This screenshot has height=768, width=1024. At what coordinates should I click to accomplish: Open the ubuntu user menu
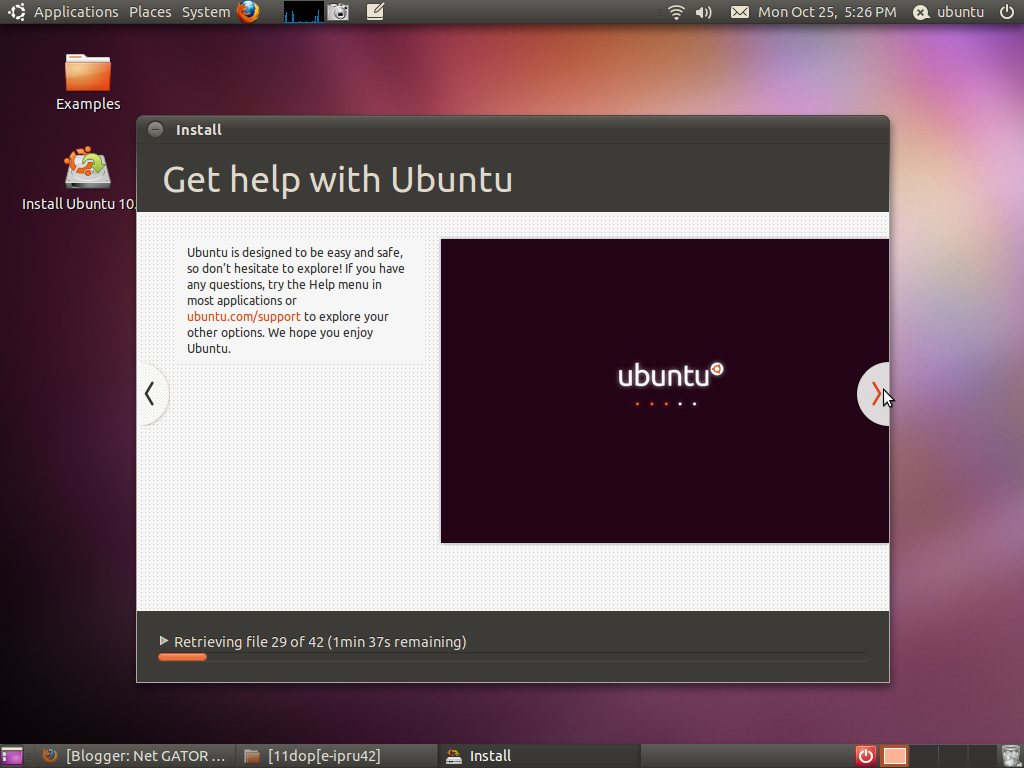948,12
